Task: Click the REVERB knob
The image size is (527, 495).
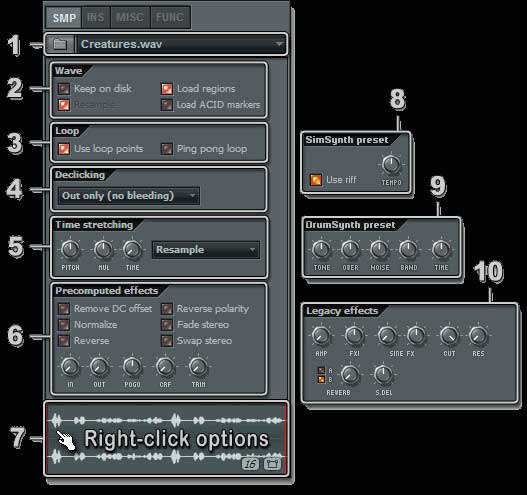Action: click(x=350, y=374)
